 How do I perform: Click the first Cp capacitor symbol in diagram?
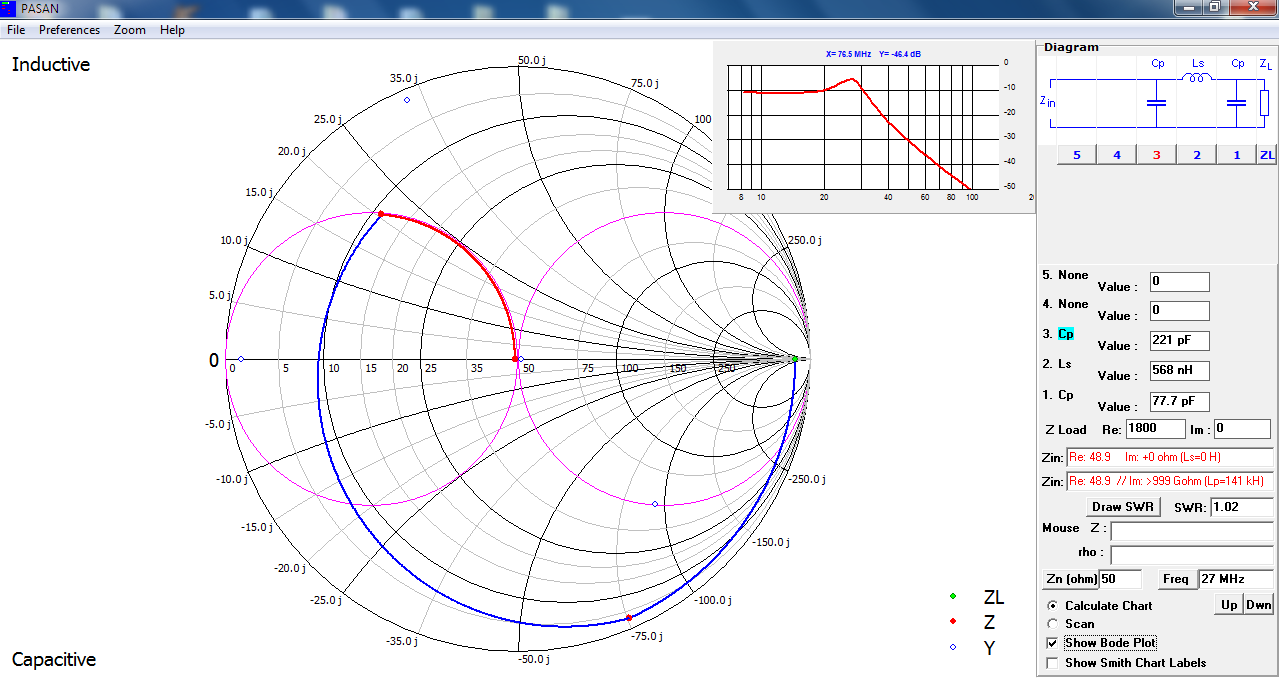1157,102
